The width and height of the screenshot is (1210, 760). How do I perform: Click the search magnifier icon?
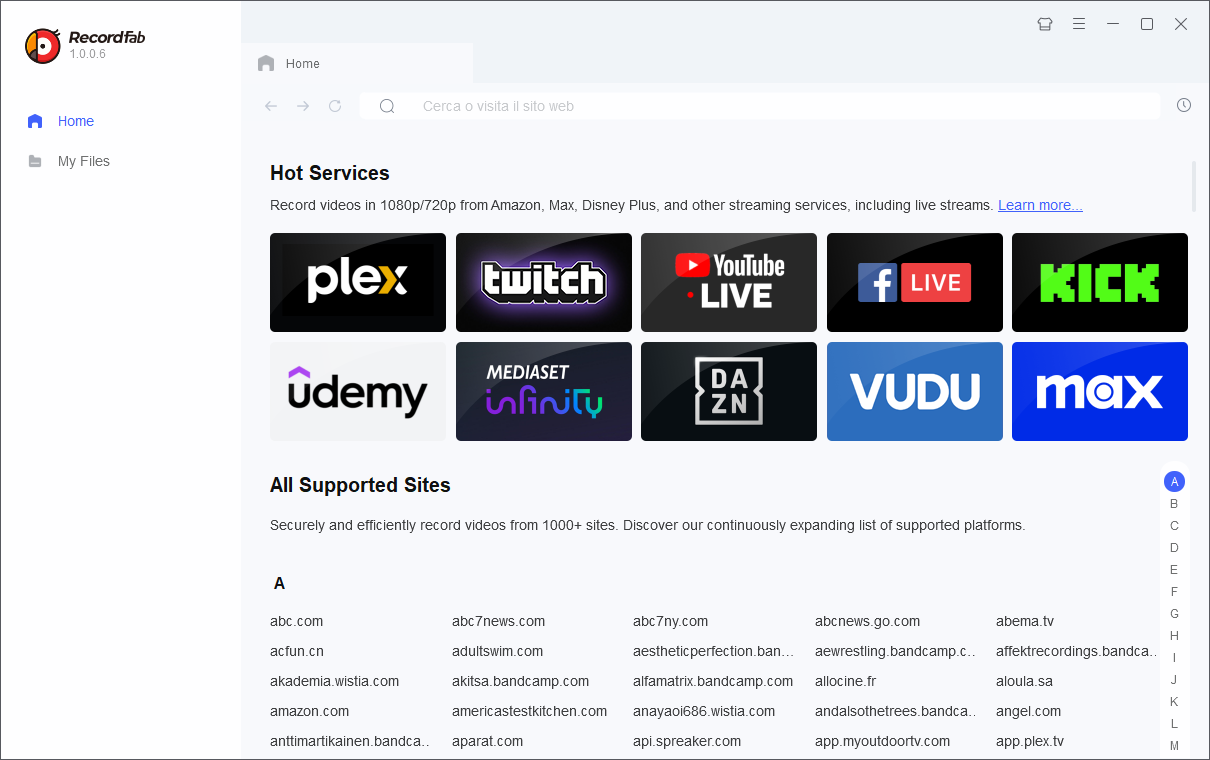(x=388, y=106)
